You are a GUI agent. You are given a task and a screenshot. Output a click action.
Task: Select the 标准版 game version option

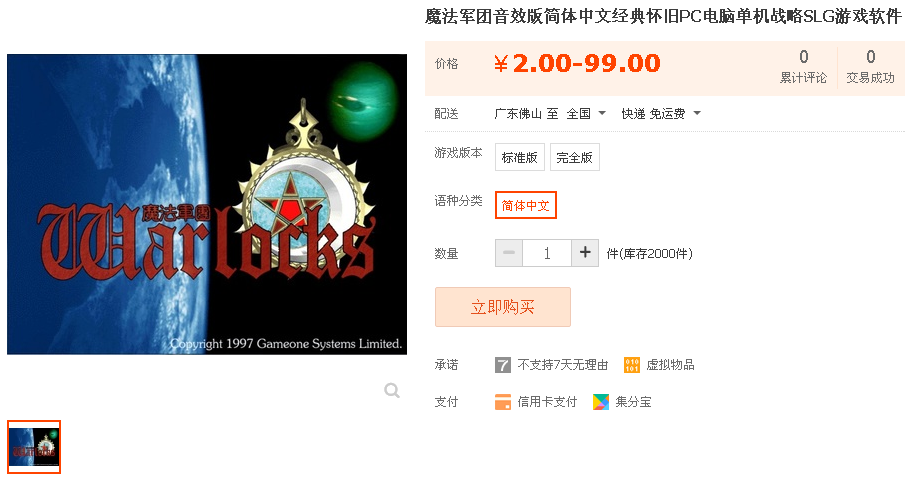coord(519,157)
